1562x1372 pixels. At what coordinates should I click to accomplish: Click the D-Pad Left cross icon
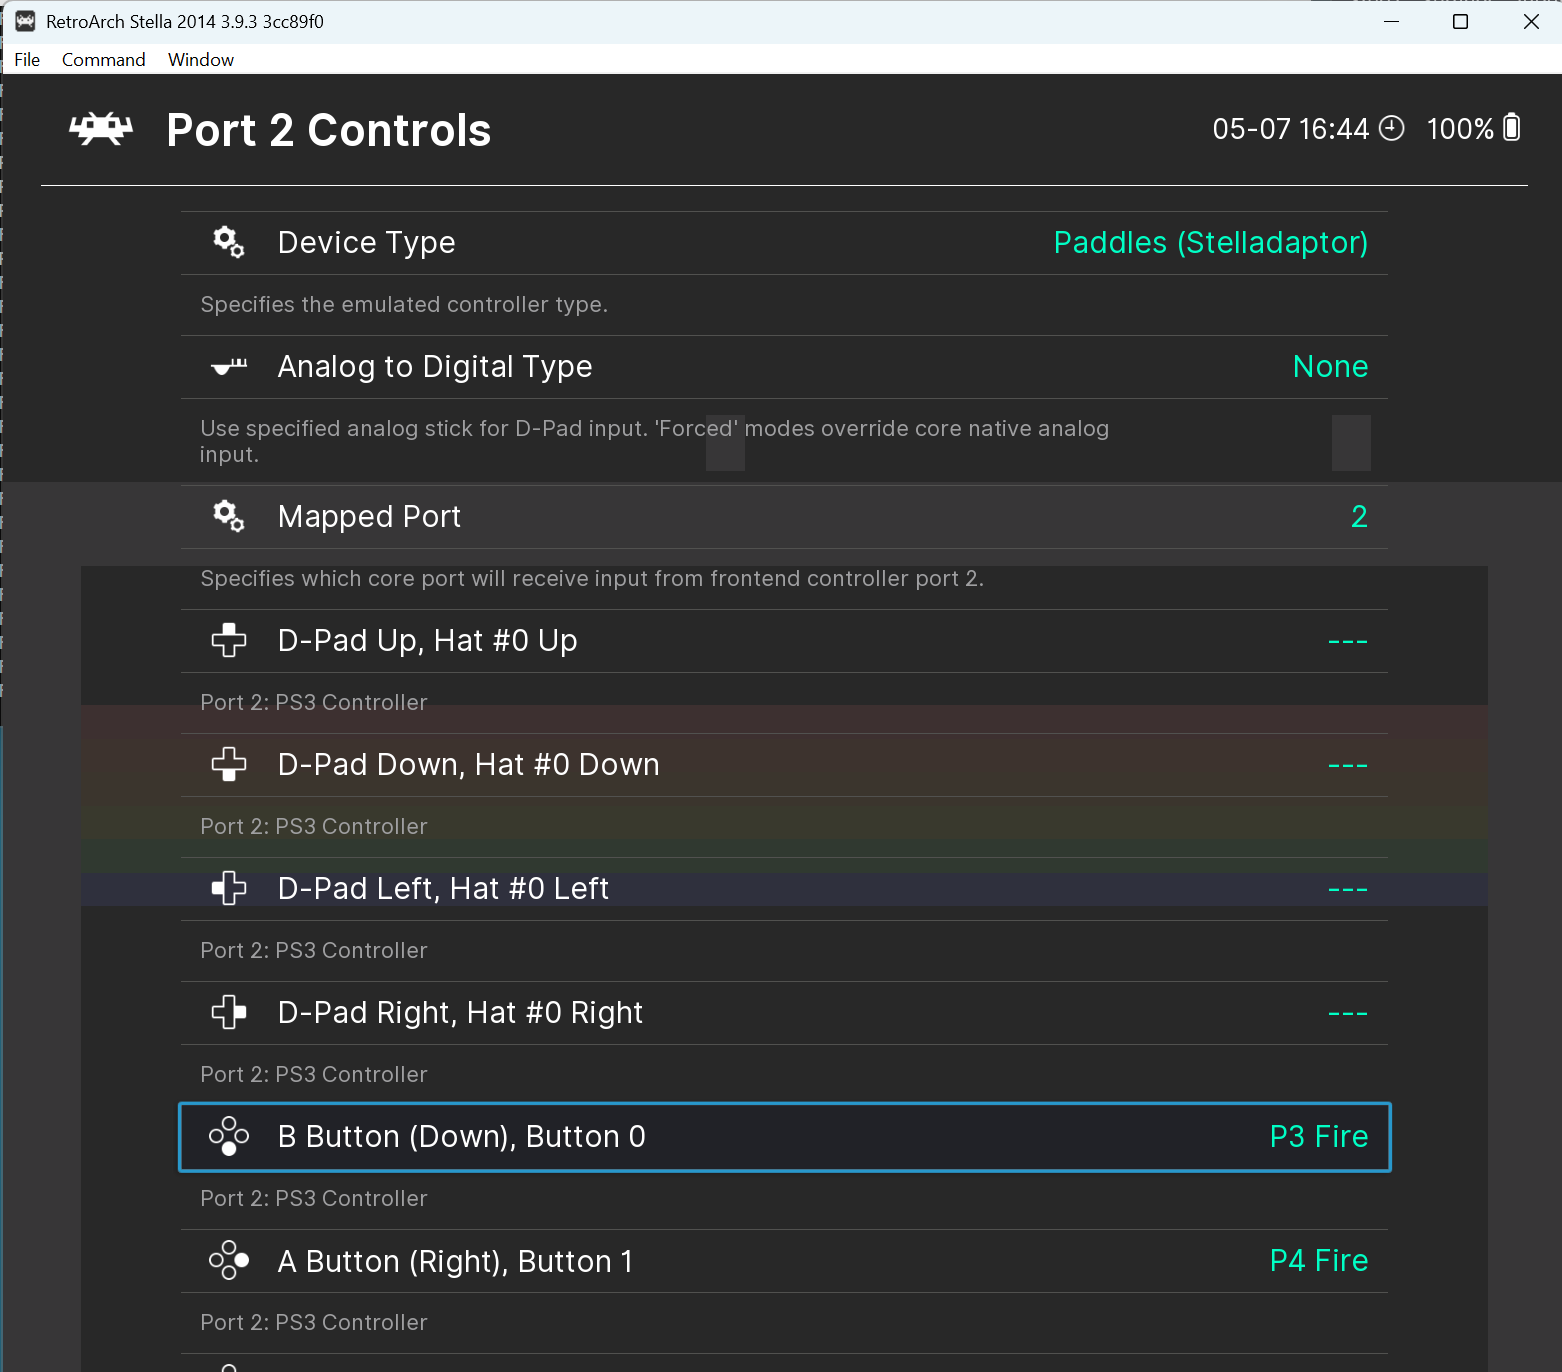click(229, 888)
